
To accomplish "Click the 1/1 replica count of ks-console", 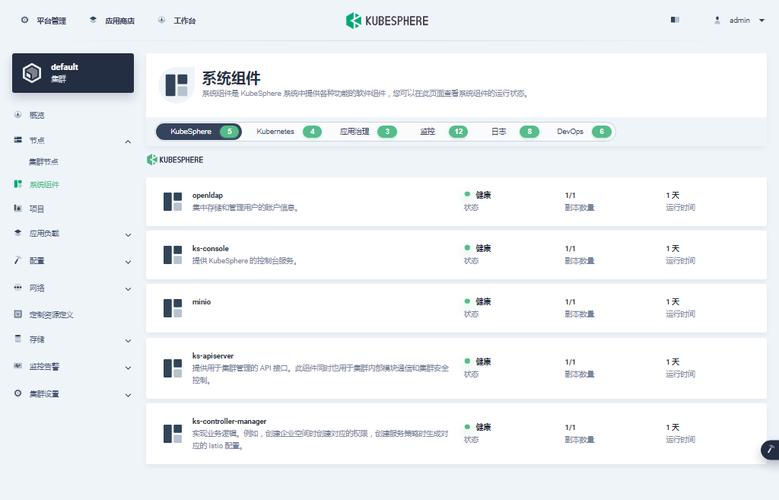I will [x=570, y=249].
